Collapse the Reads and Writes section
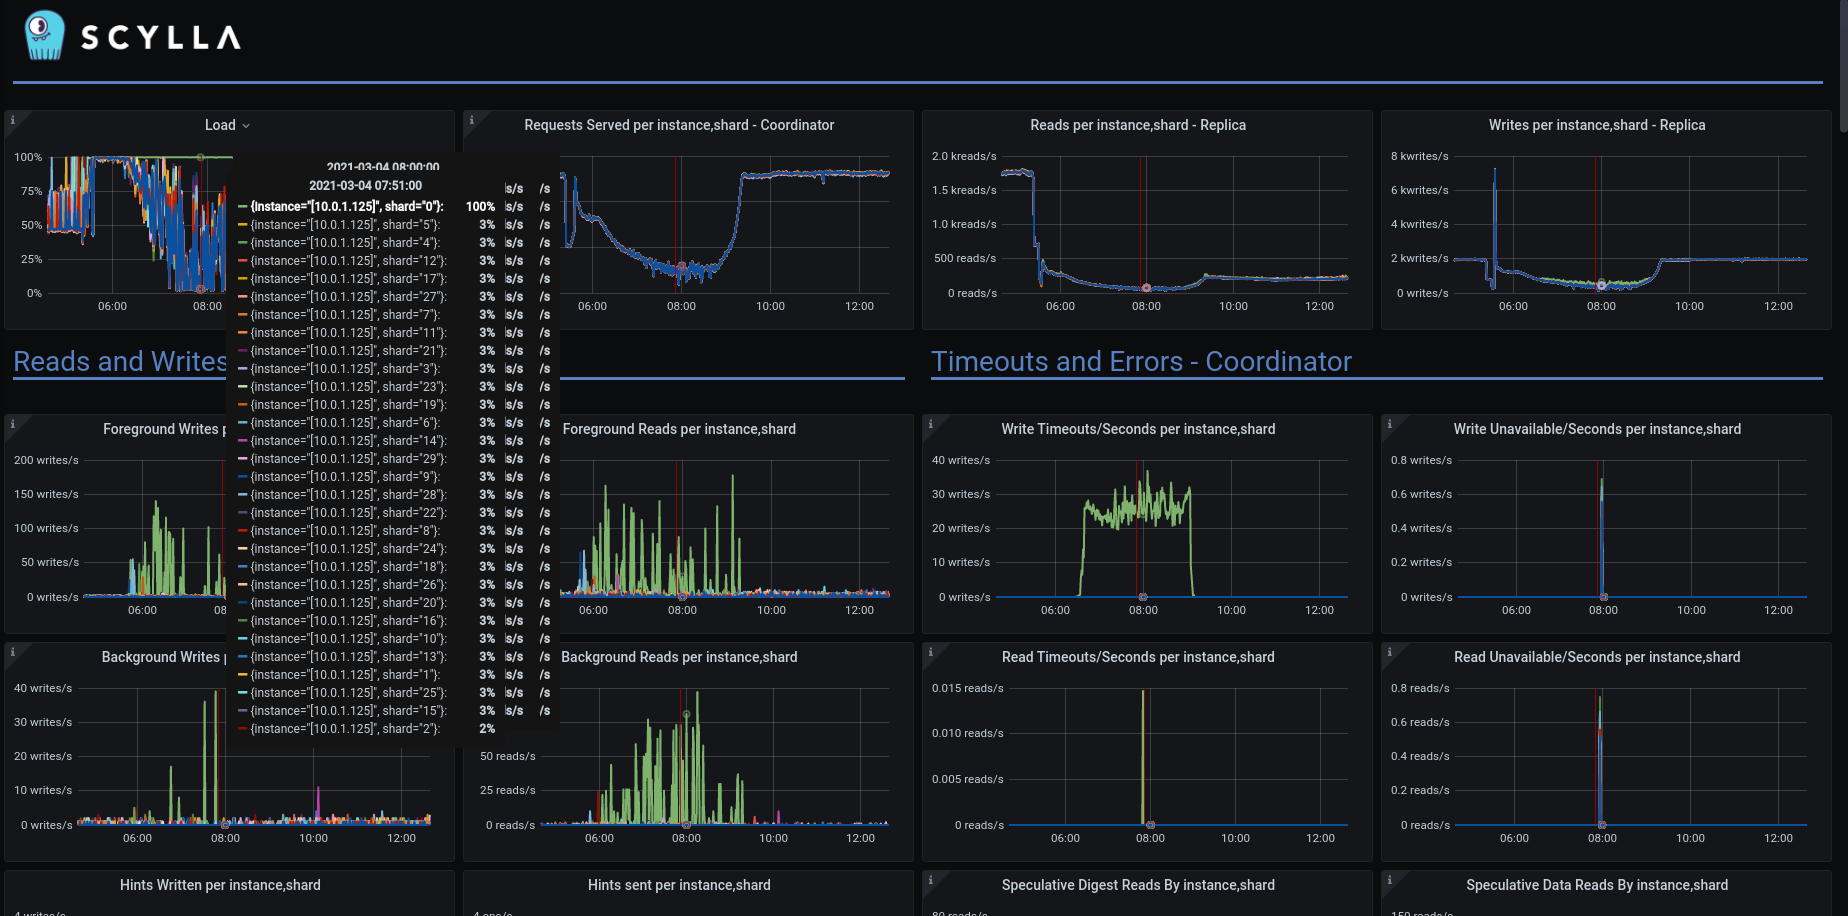1848x916 pixels. tap(119, 361)
